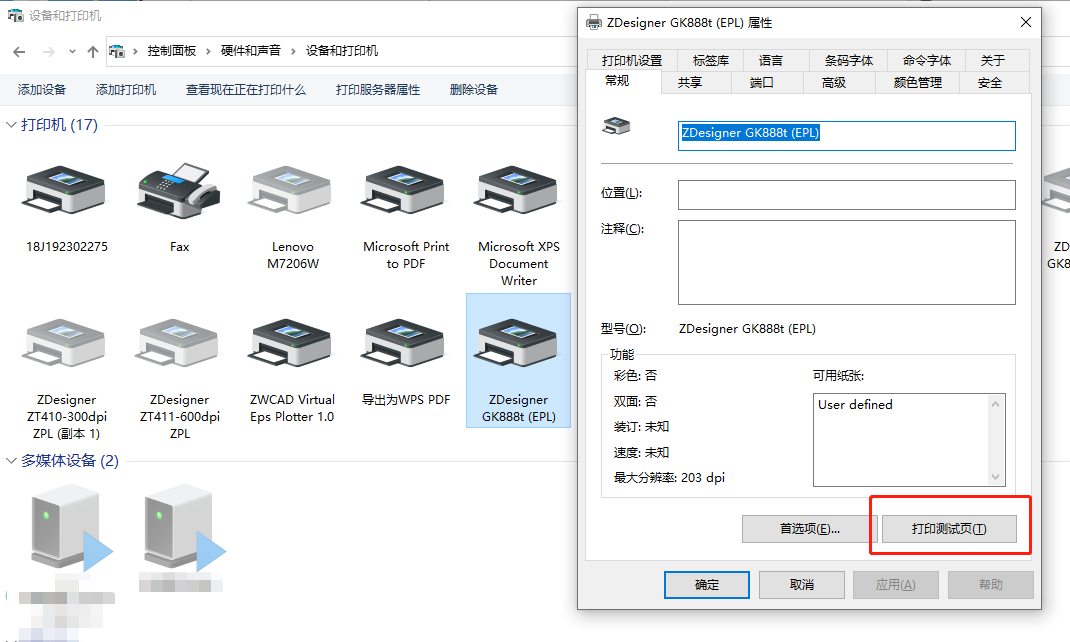Collapse the 多媒体设备 (2) group
The height and width of the screenshot is (642, 1070).
point(11,461)
